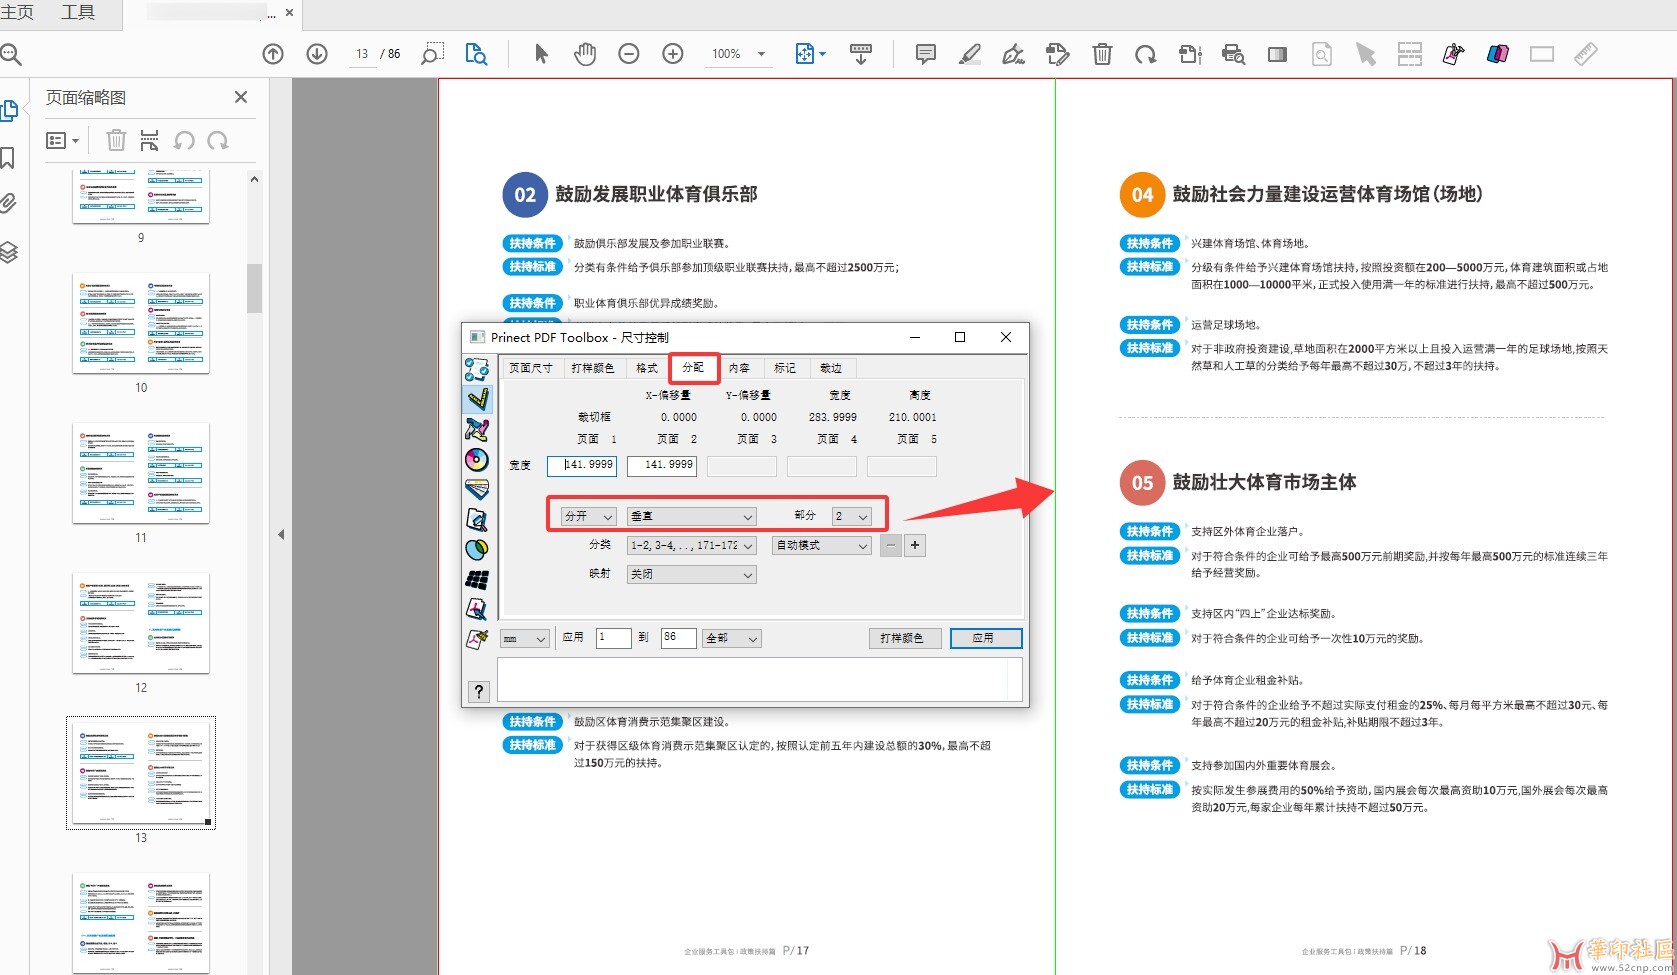Click the help question mark in Prinect Toolbox
The image size is (1677, 975).
tap(478, 692)
